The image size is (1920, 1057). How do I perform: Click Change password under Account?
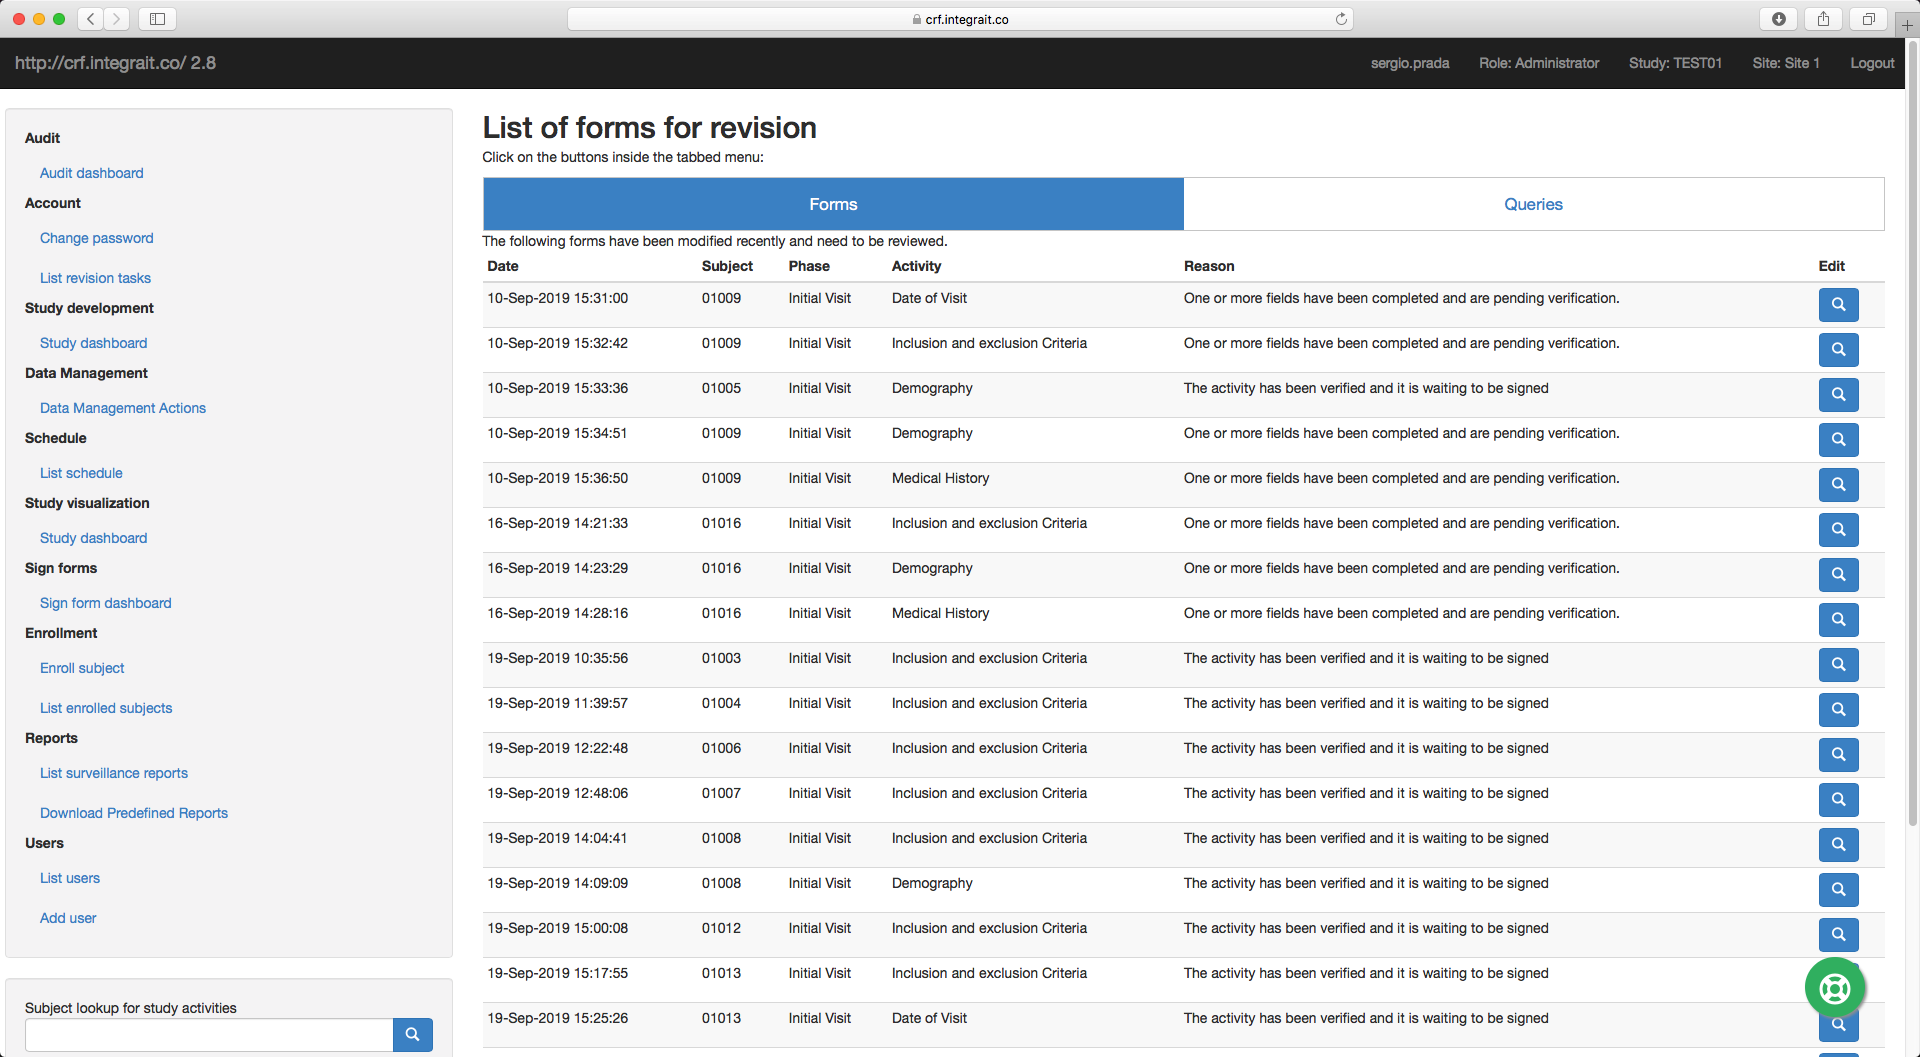pyautogui.click(x=96, y=238)
